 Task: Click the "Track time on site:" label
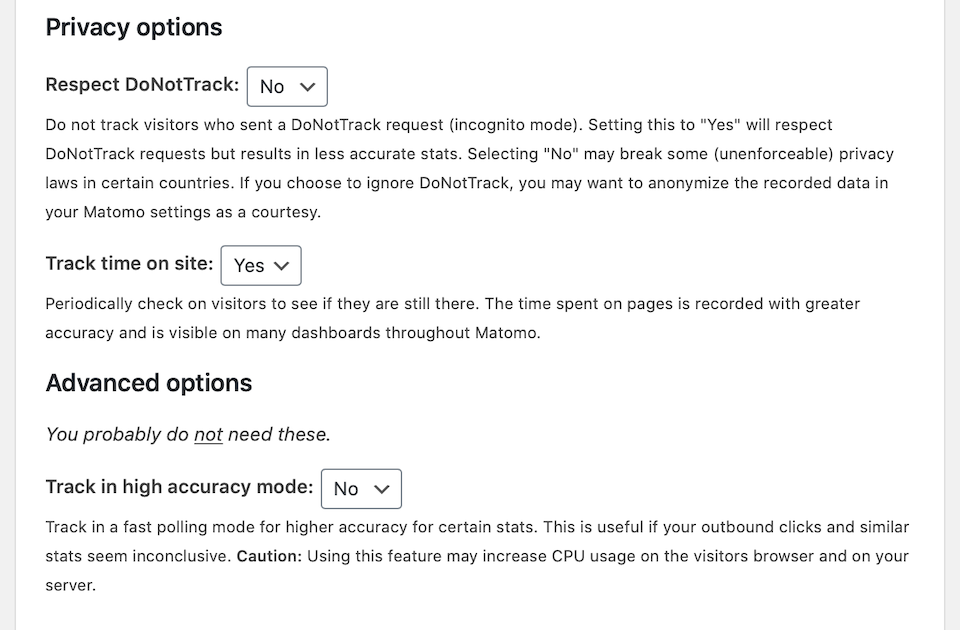(x=129, y=263)
